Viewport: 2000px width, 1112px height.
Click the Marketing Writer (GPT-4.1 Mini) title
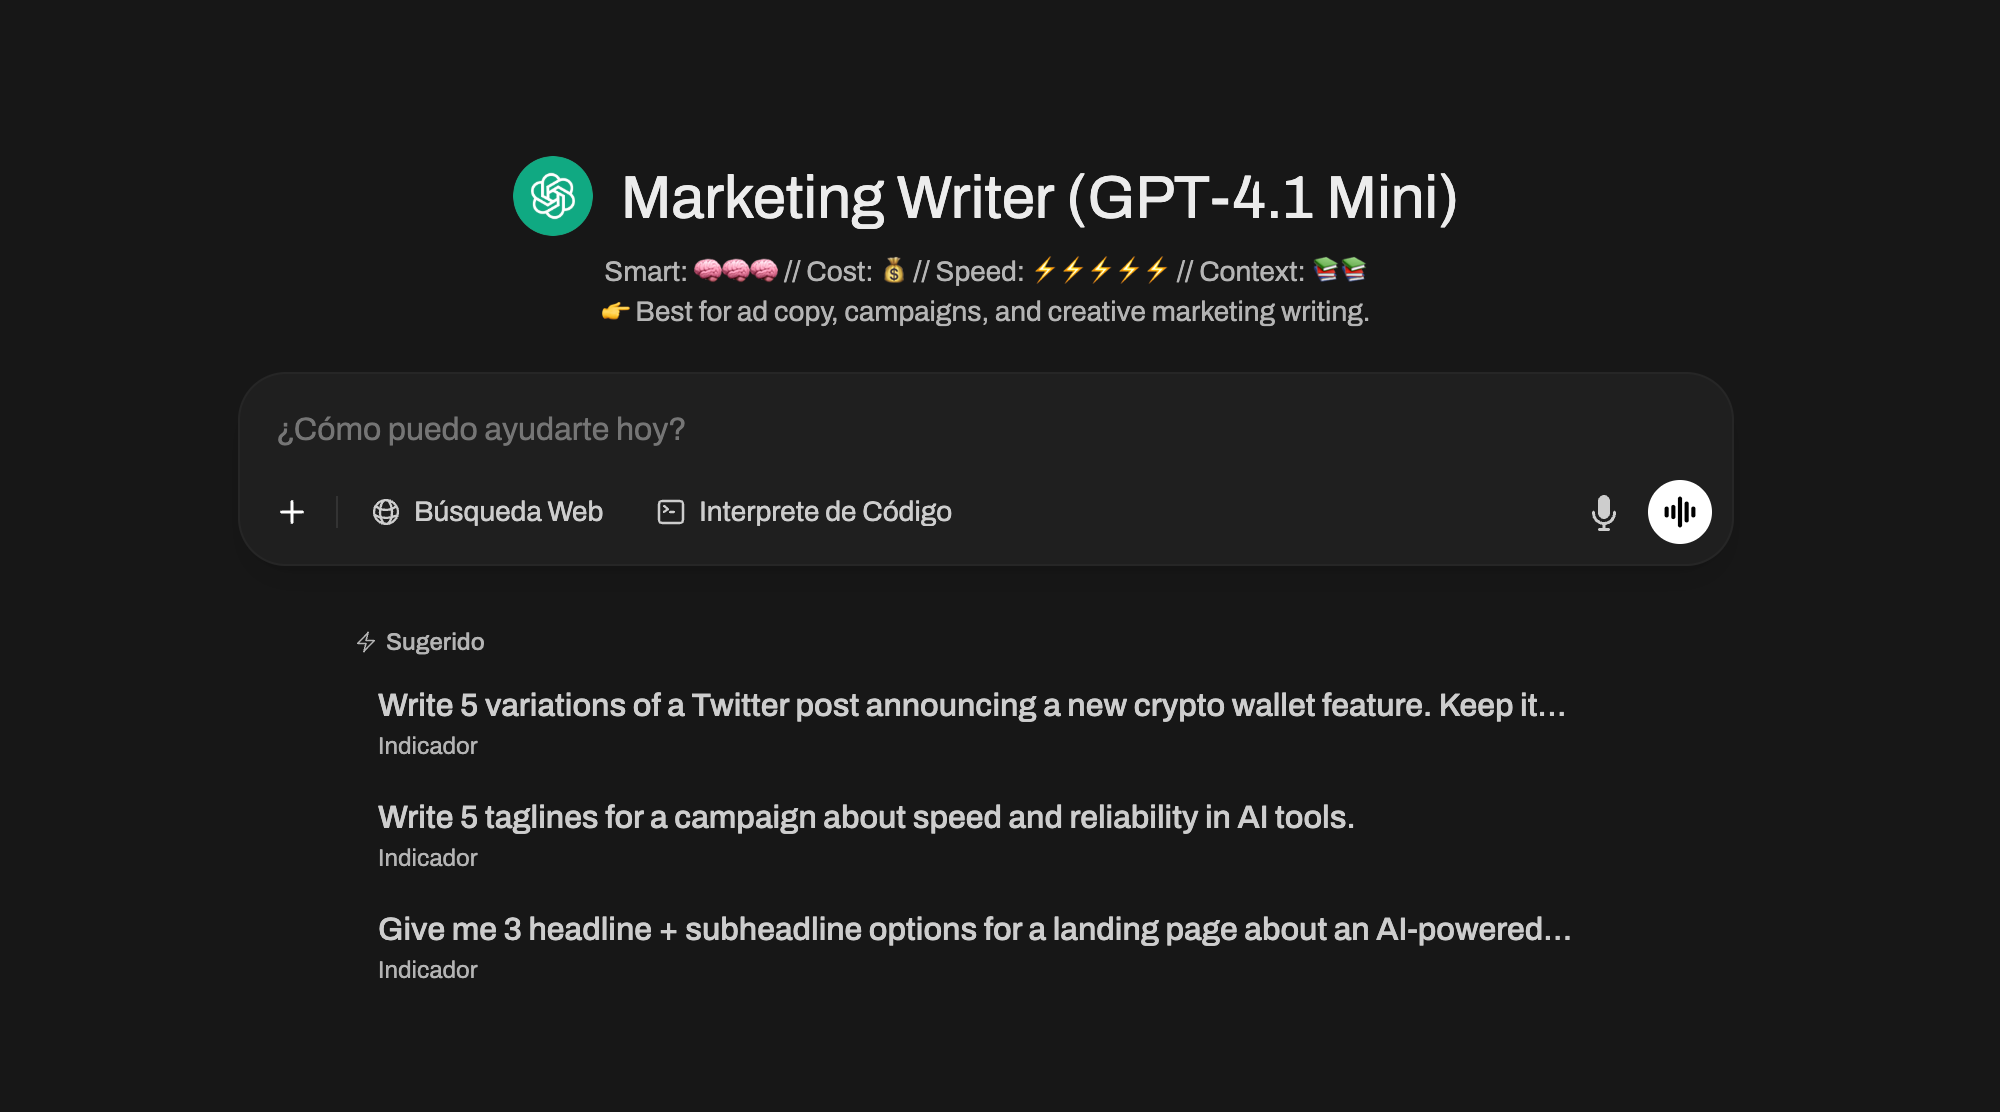(x=1039, y=197)
